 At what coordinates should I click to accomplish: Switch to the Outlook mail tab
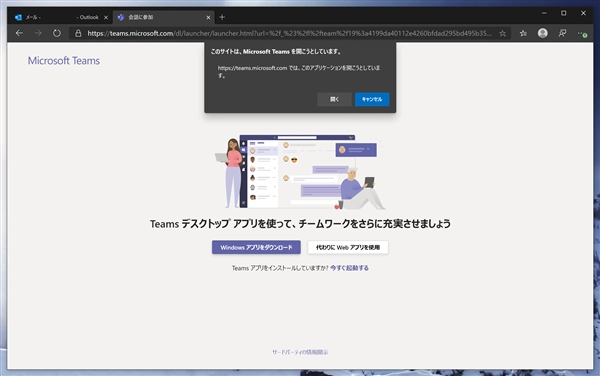(x=61, y=17)
